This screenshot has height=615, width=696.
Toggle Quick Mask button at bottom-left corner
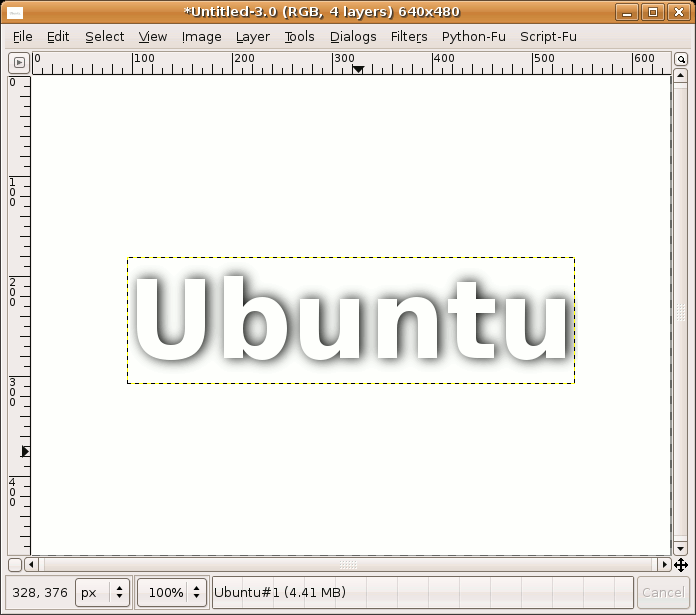[15, 565]
